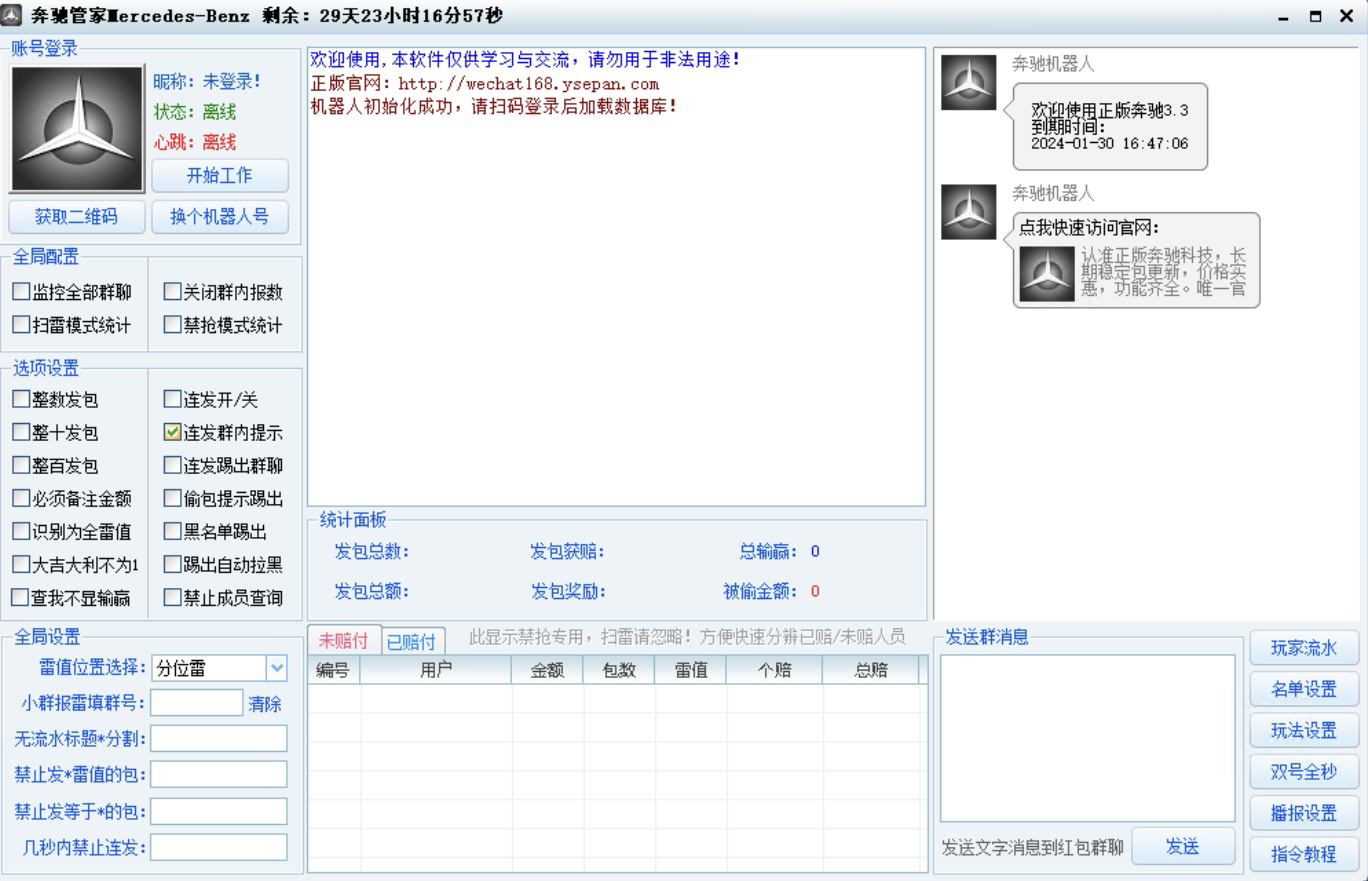Focus the 小群报雷填群号 input field
The image size is (1368, 881).
tap(197, 703)
